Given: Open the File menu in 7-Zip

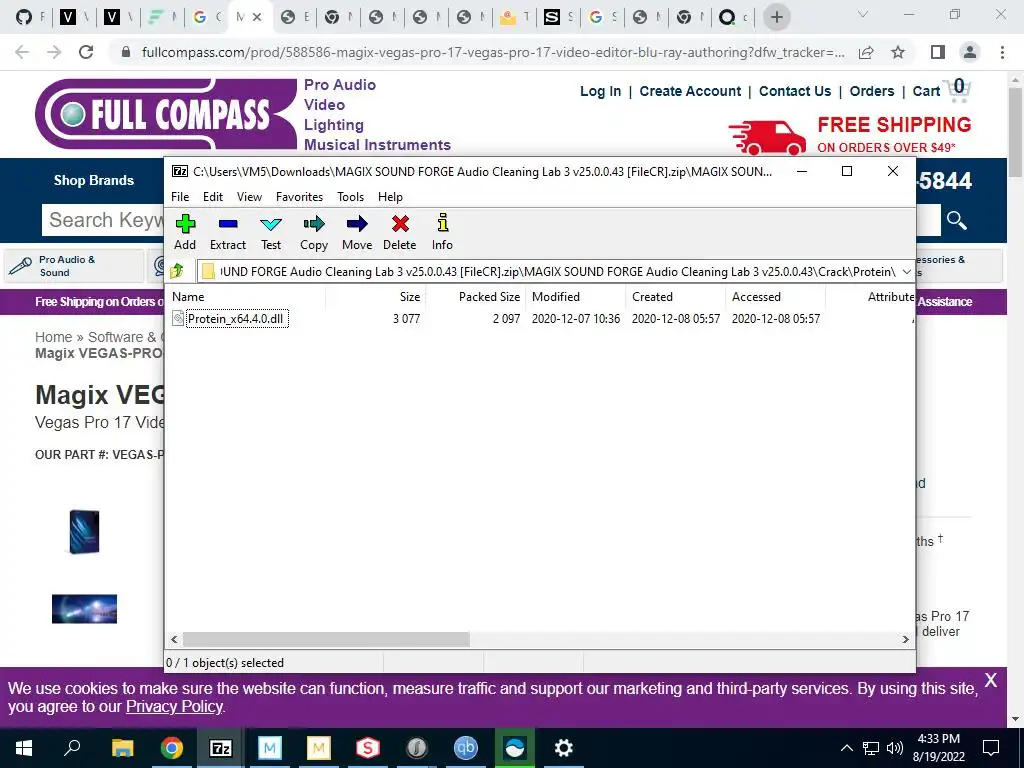Looking at the screenshot, I should coord(180,197).
